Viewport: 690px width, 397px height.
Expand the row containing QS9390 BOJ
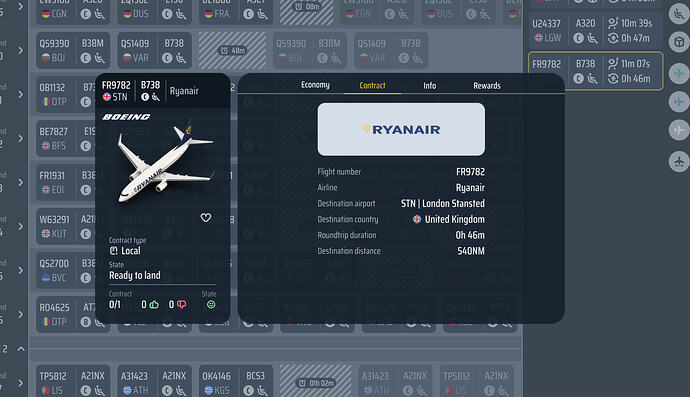click(20, 51)
